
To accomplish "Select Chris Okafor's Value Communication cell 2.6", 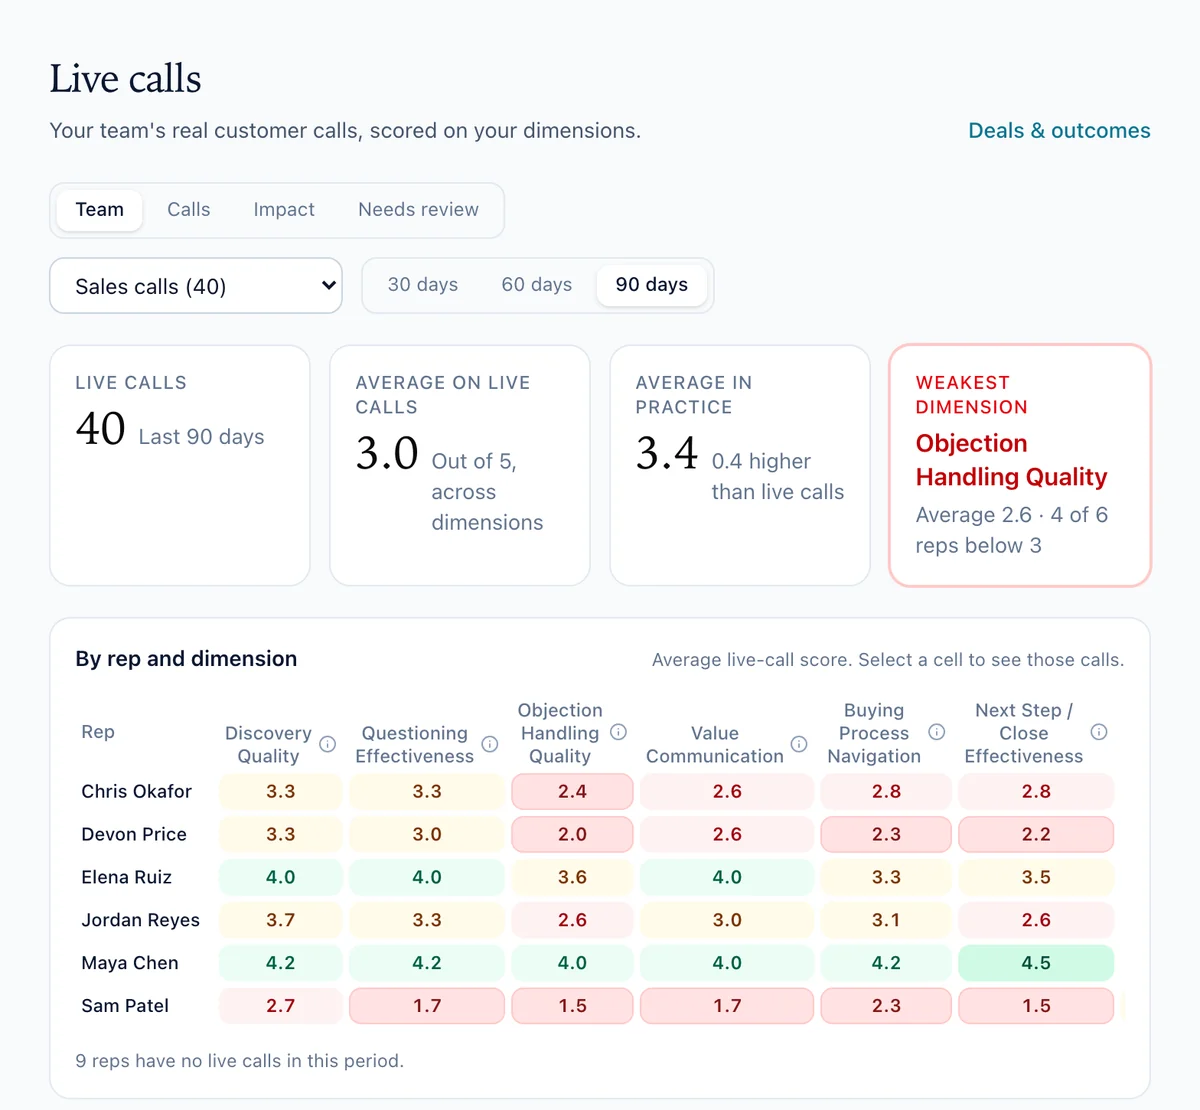I will coord(727,791).
